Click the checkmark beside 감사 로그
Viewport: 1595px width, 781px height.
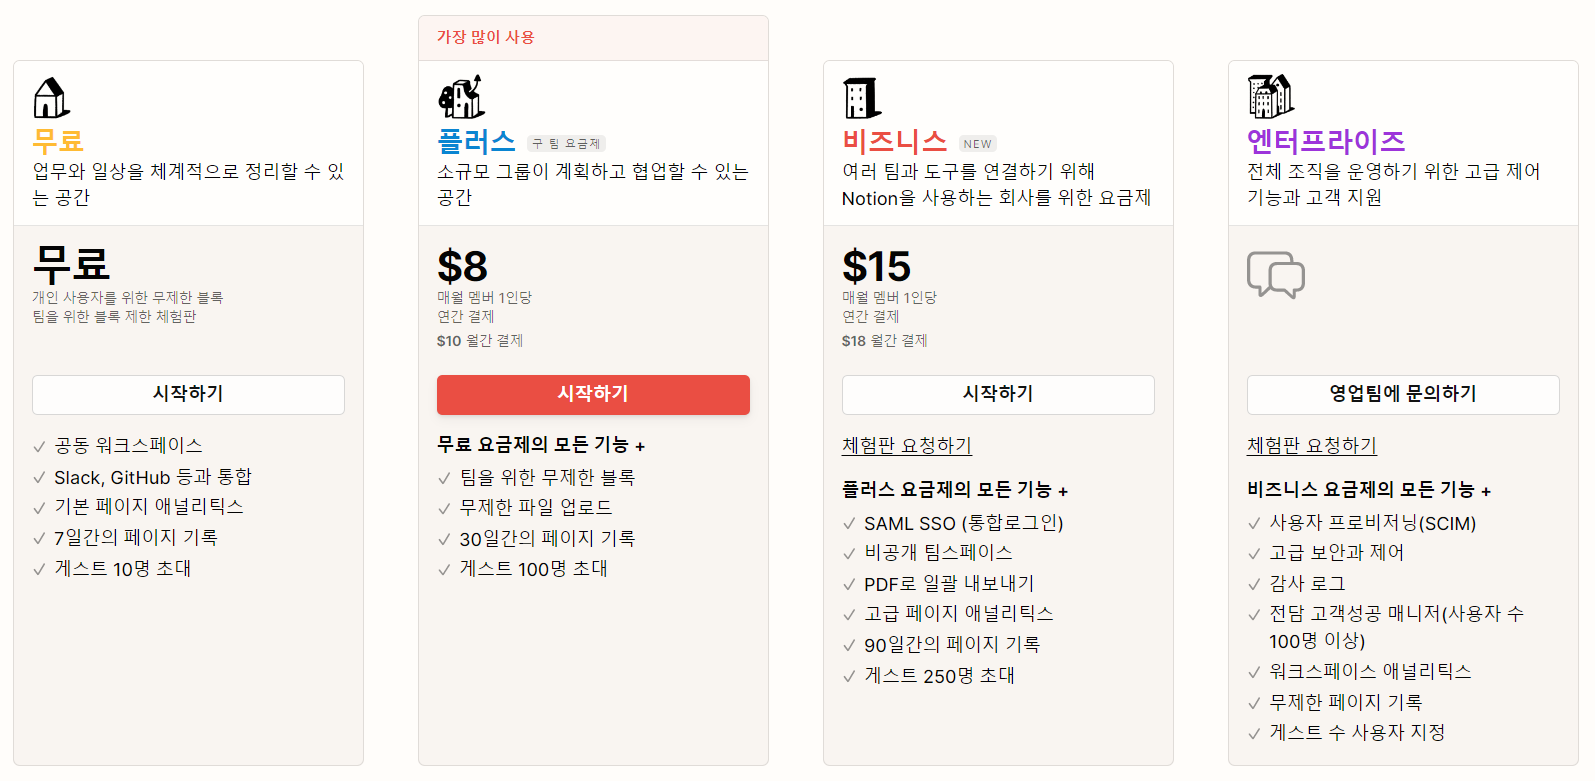pyautogui.click(x=1254, y=584)
